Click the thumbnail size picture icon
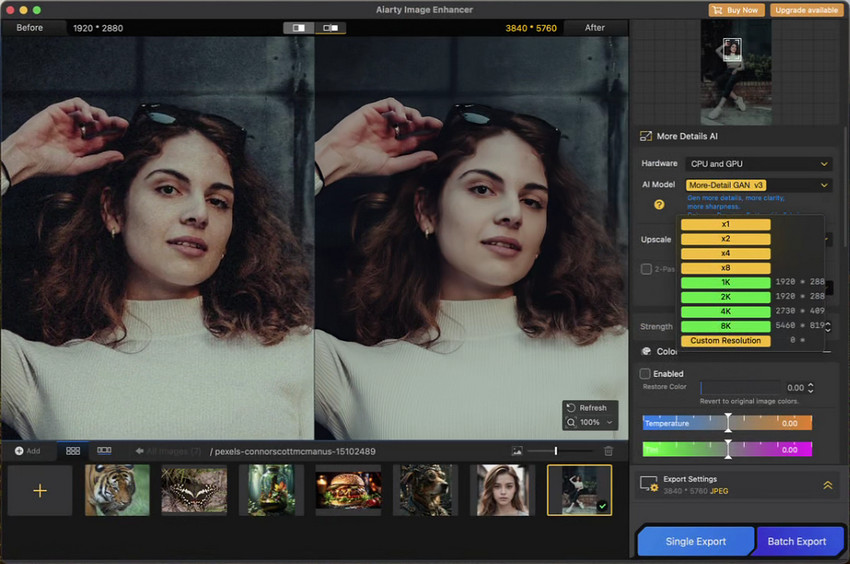Screen dimensions: 850x564 point(517,451)
